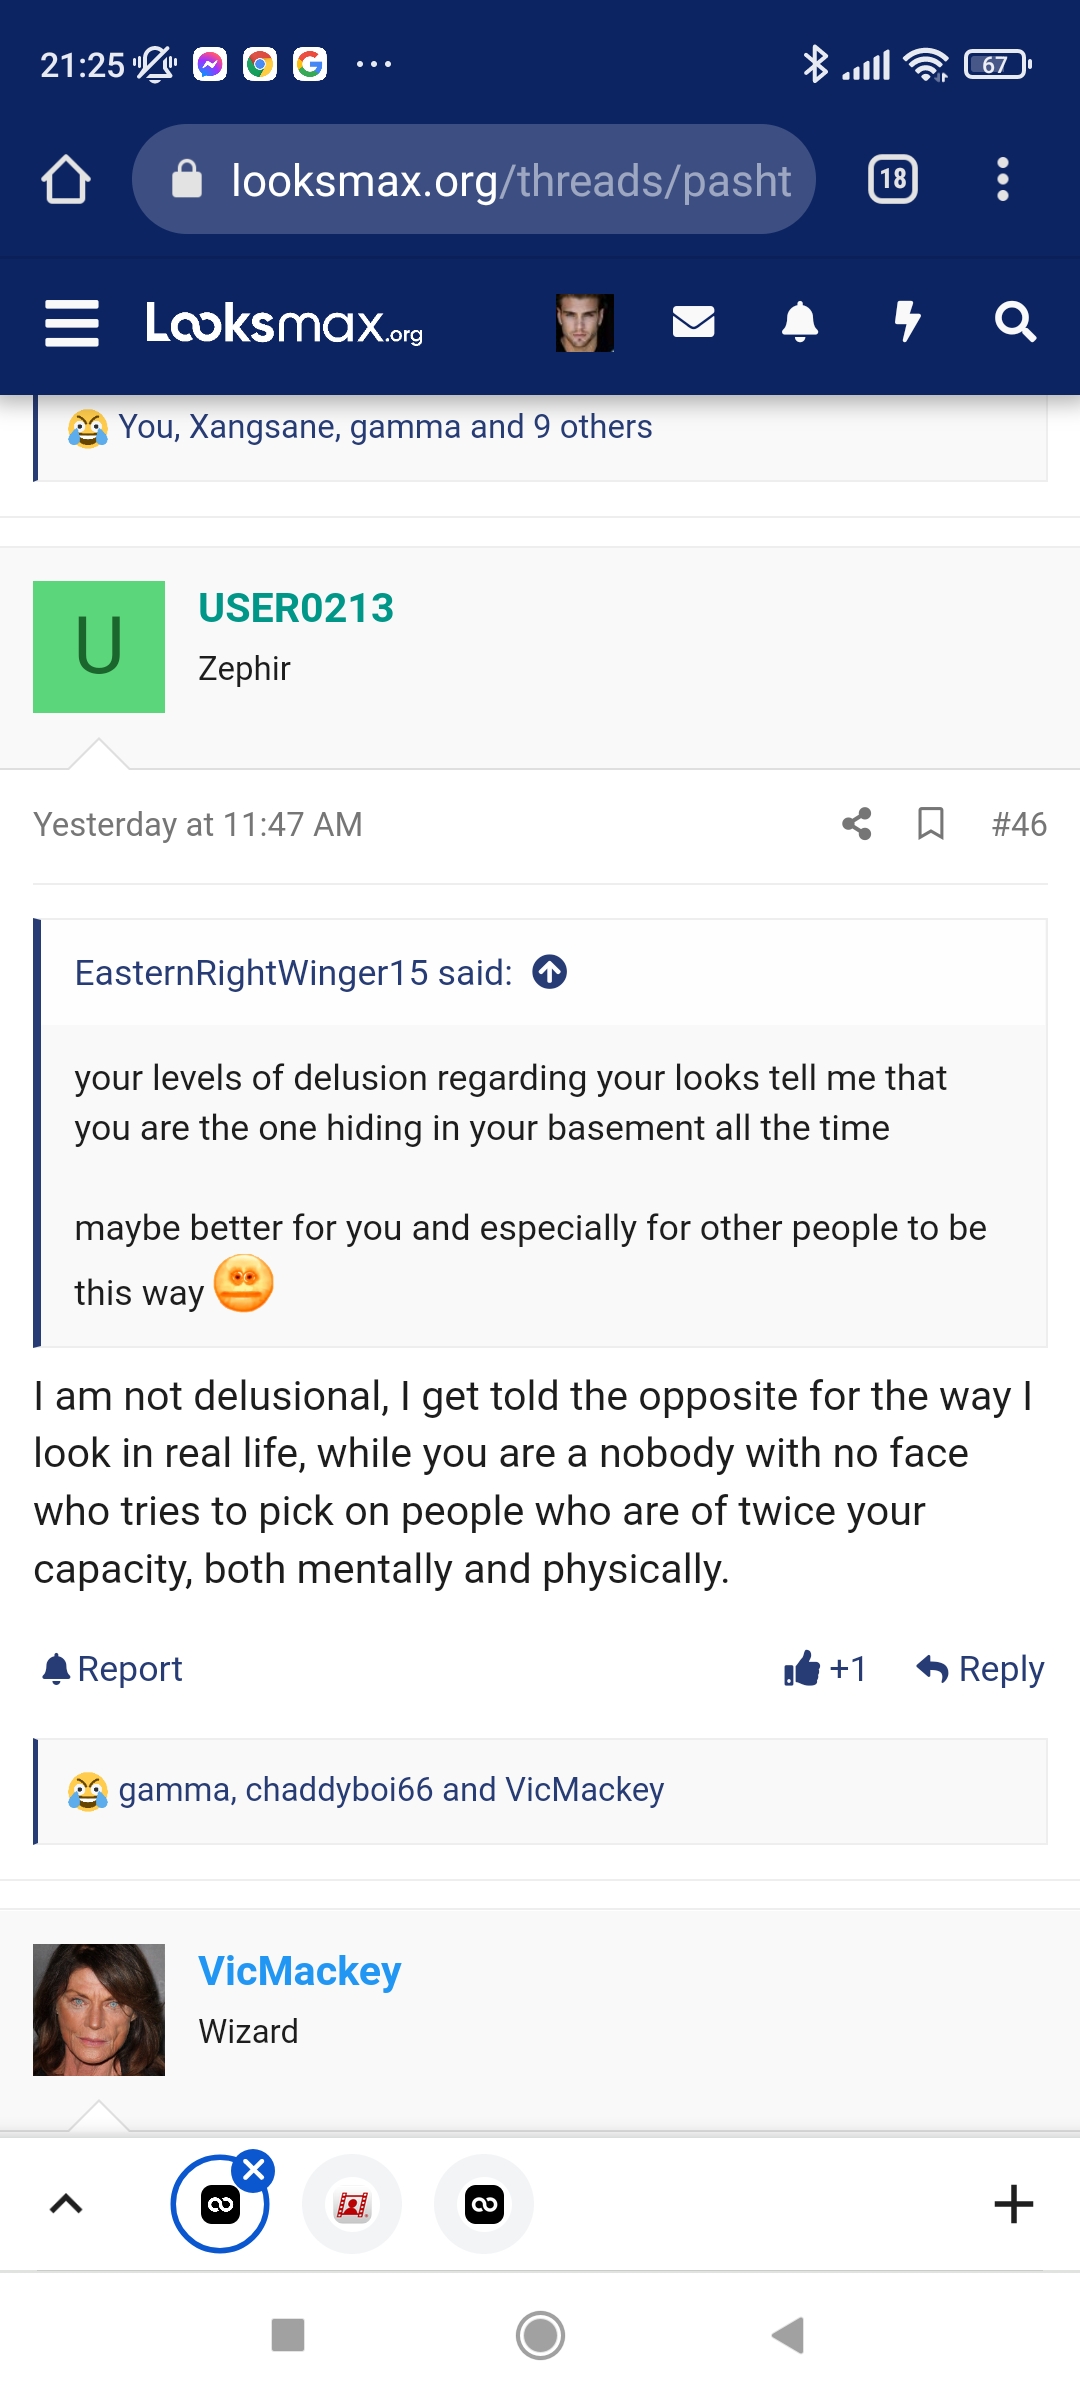Open the site search magnifier

[1015, 322]
